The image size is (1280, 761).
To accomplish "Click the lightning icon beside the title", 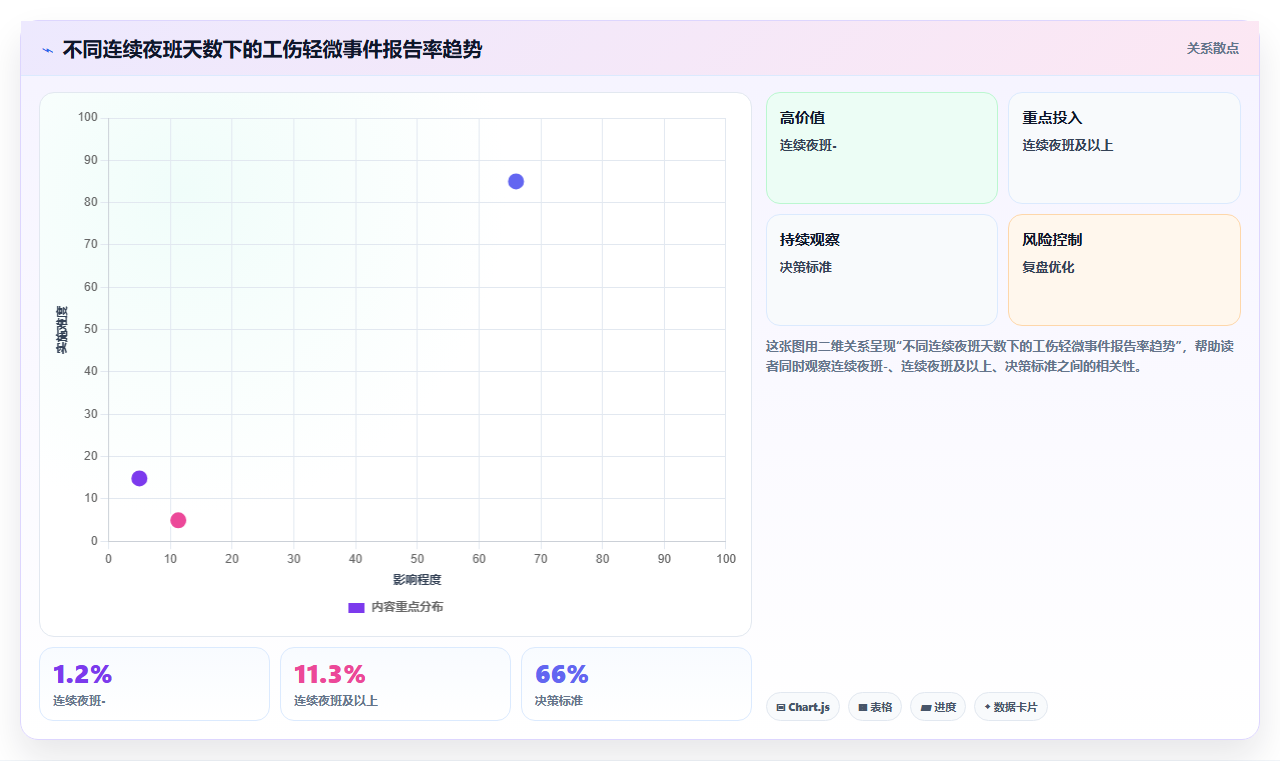I will pos(47,50).
